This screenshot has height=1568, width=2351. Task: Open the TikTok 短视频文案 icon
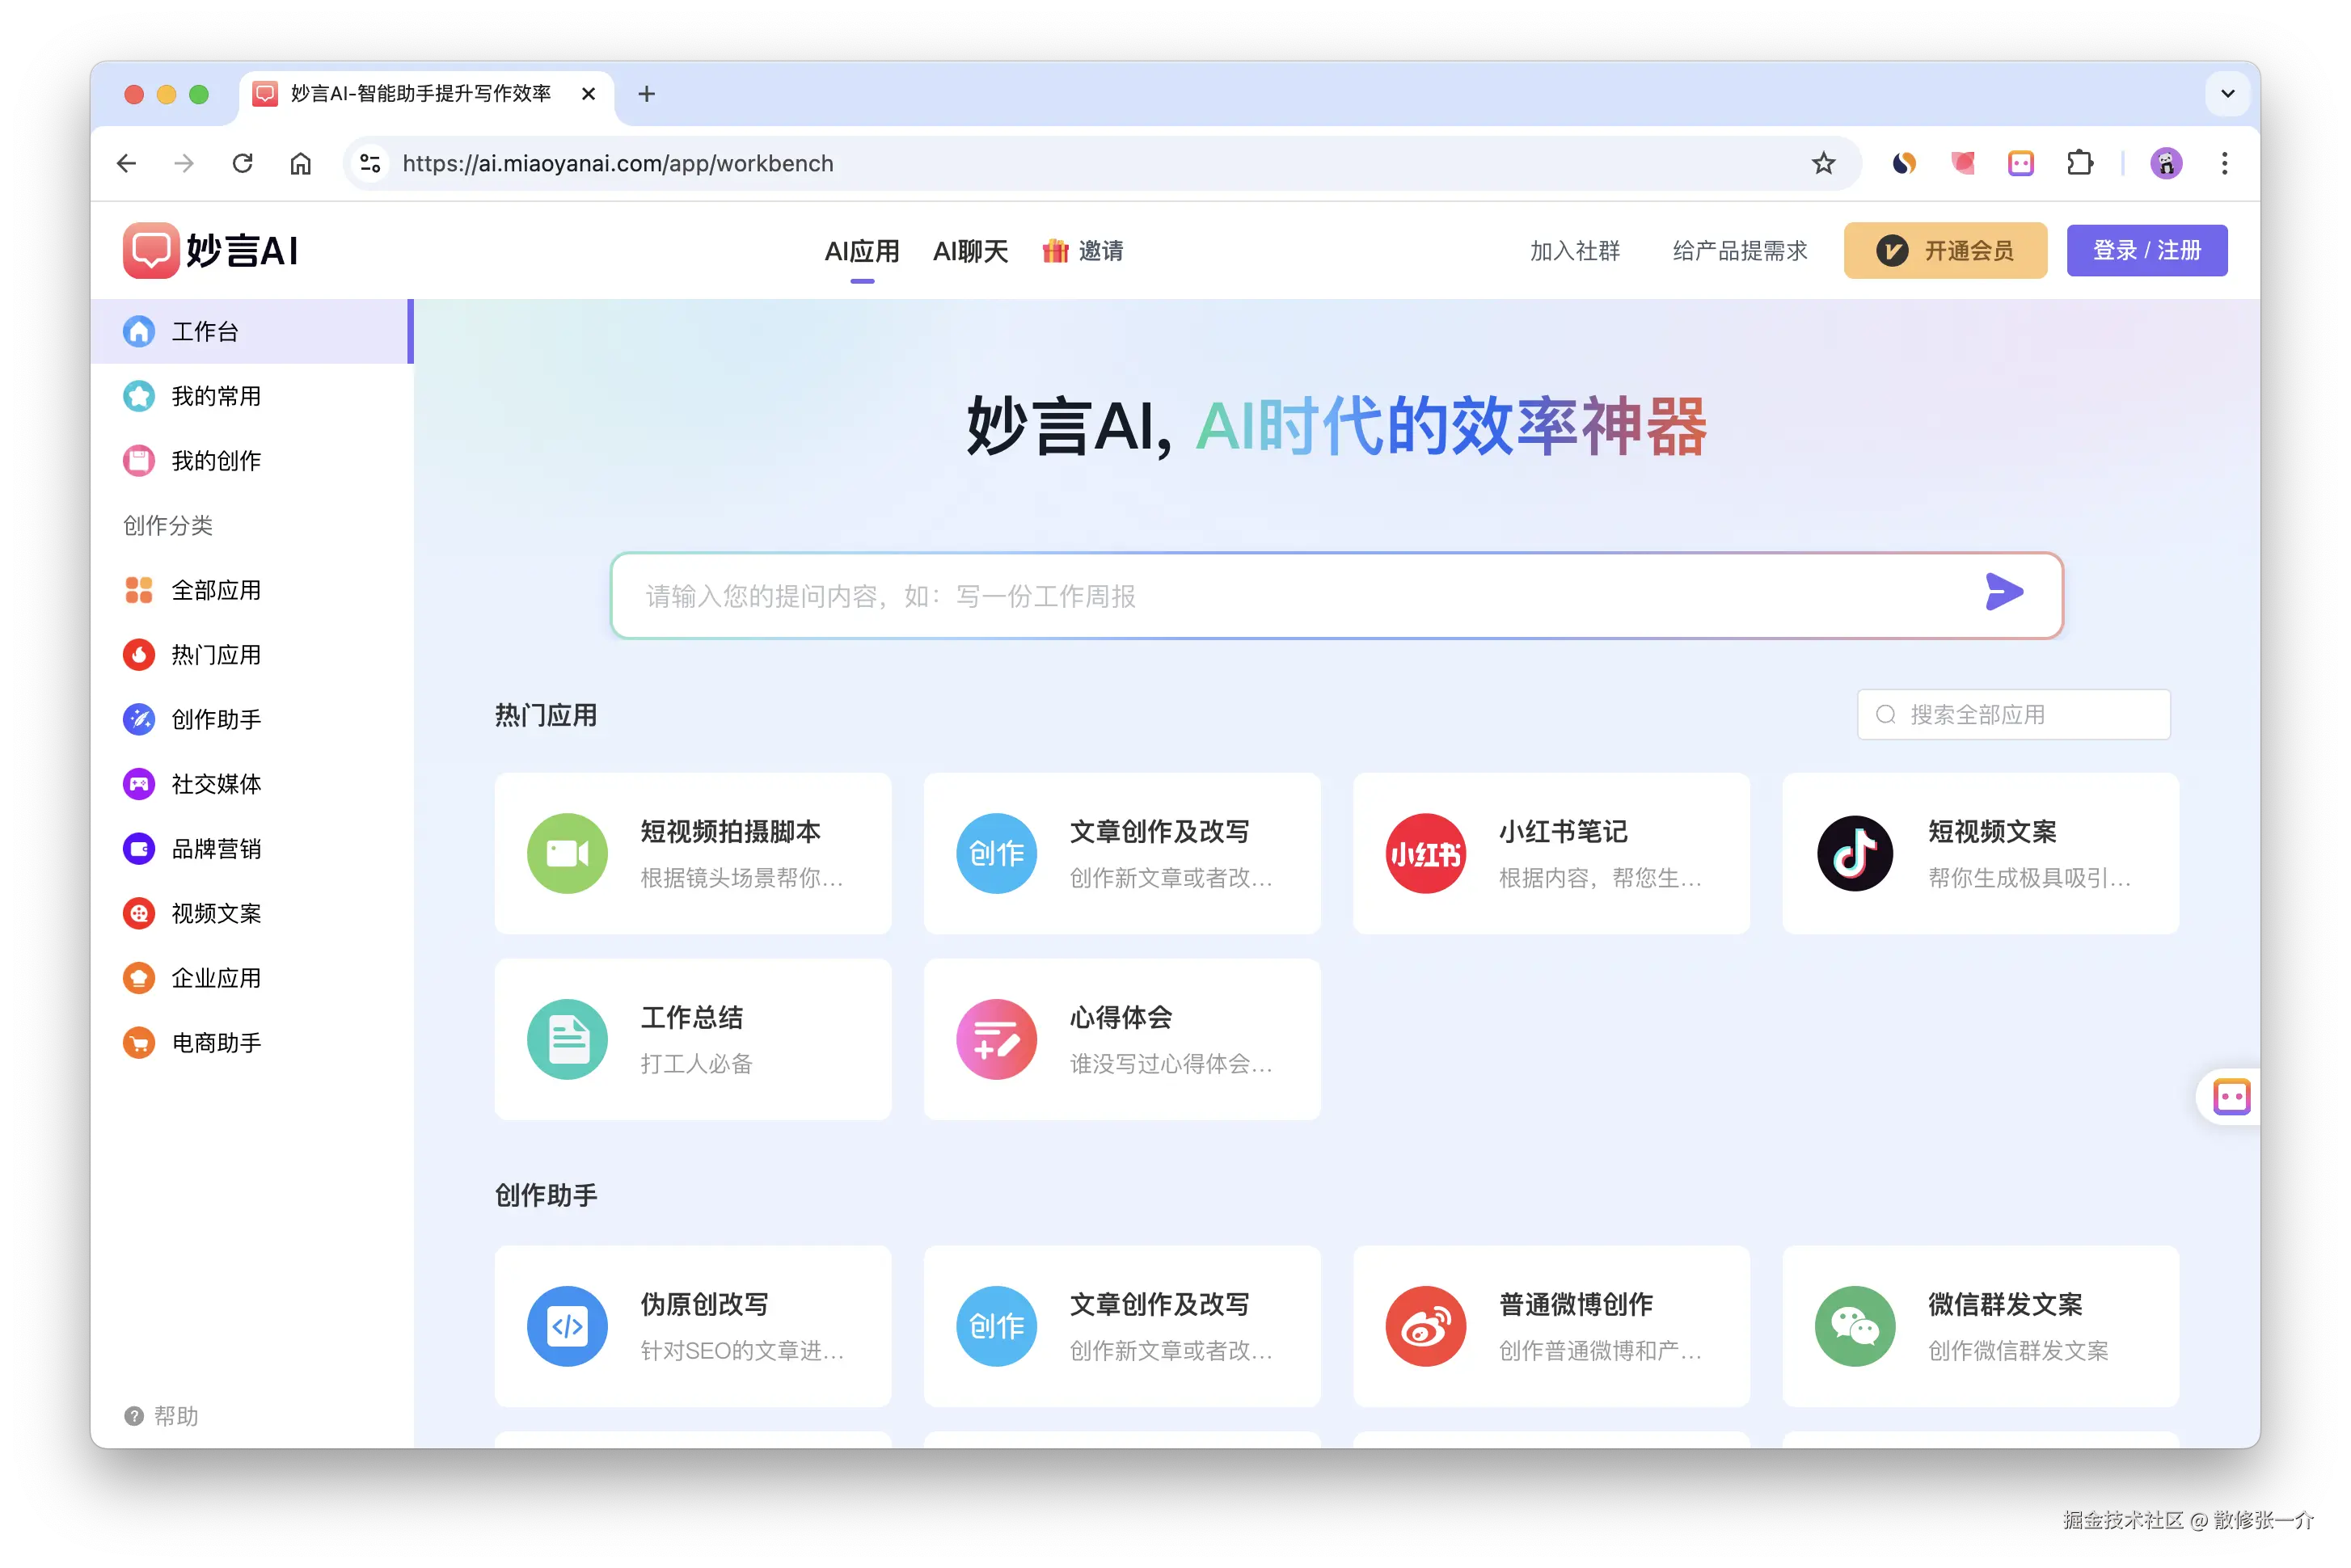click(1854, 853)
